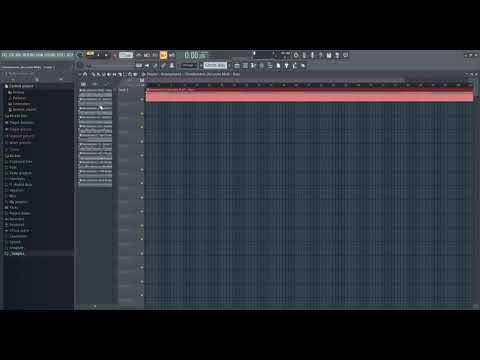Viewport: 480px width, 360px height.
Task: Open the HELP menu
Action: (x=69, y=55)
